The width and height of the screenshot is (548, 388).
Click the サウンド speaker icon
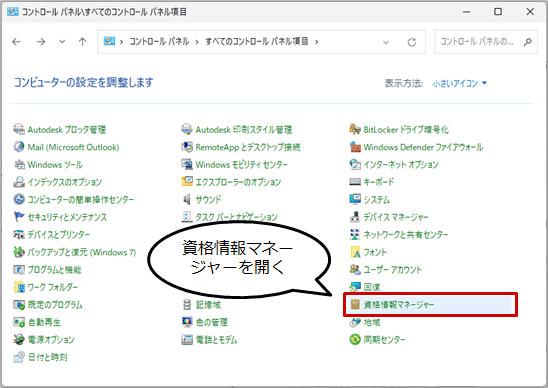187,199
